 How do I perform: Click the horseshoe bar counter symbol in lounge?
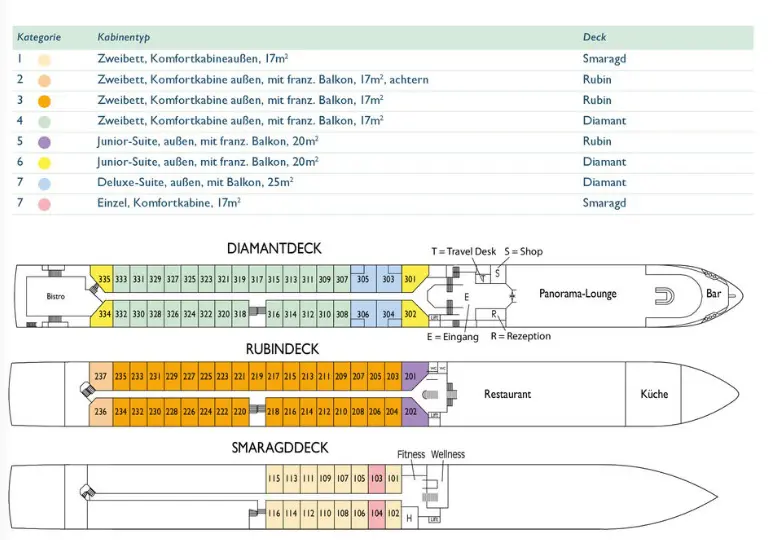[x=664, y=296]
